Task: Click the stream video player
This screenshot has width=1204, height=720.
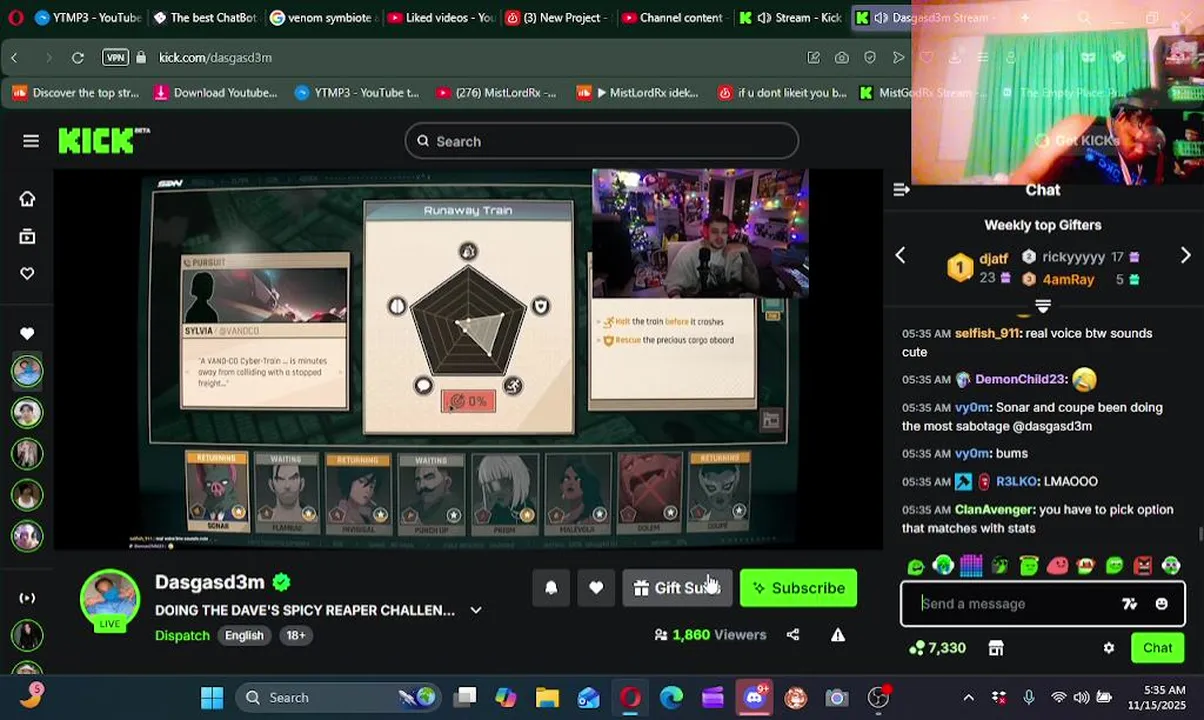Action: point(468,360)
